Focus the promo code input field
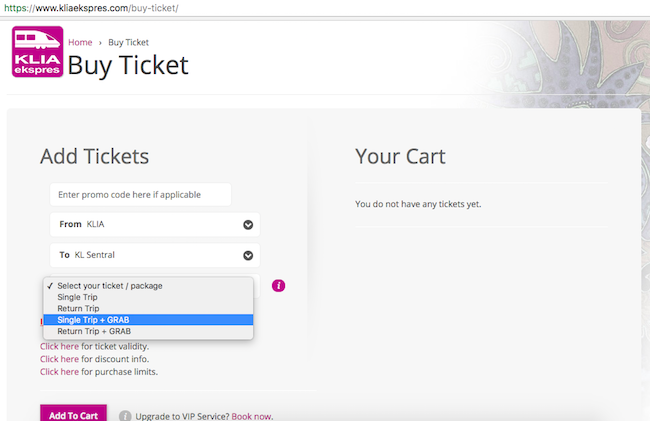Screen dimensions: 650x421 click(140, 194)
